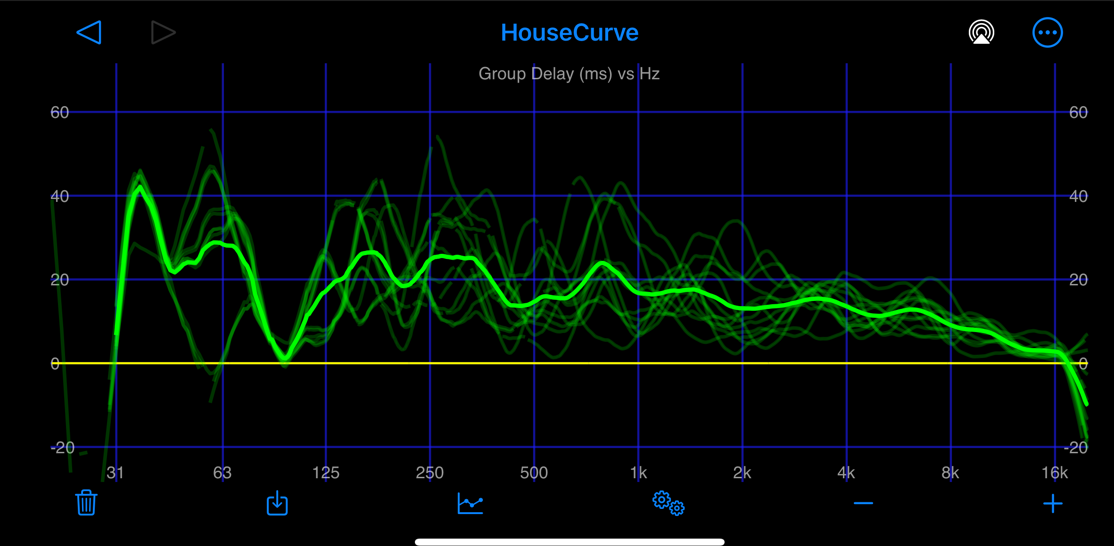Open settings with the gears icon

(669, 503)
